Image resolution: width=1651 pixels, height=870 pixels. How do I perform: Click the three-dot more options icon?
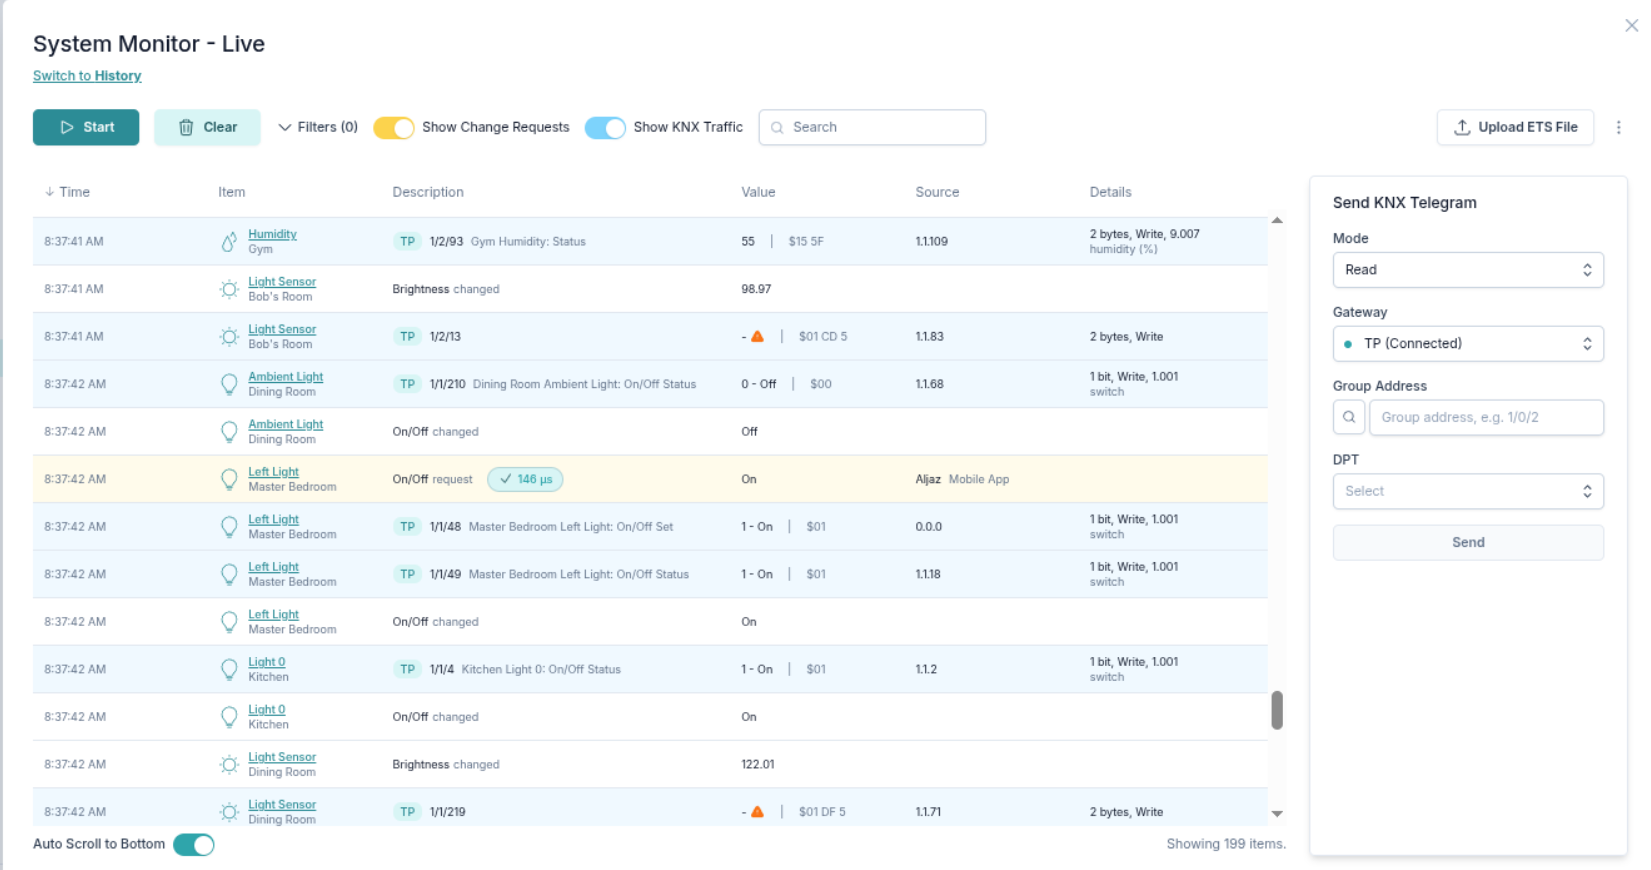[1618, 127]
